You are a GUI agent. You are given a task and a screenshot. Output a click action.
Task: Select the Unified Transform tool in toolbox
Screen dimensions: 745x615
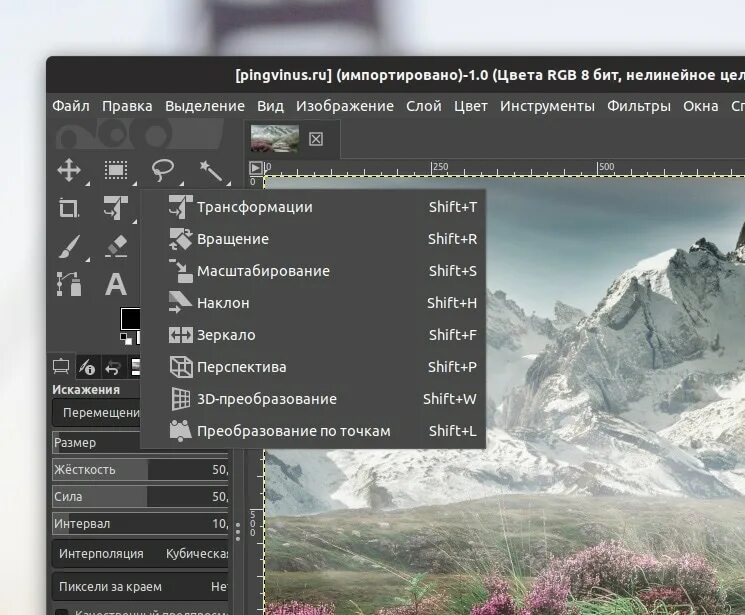[116, 208]
